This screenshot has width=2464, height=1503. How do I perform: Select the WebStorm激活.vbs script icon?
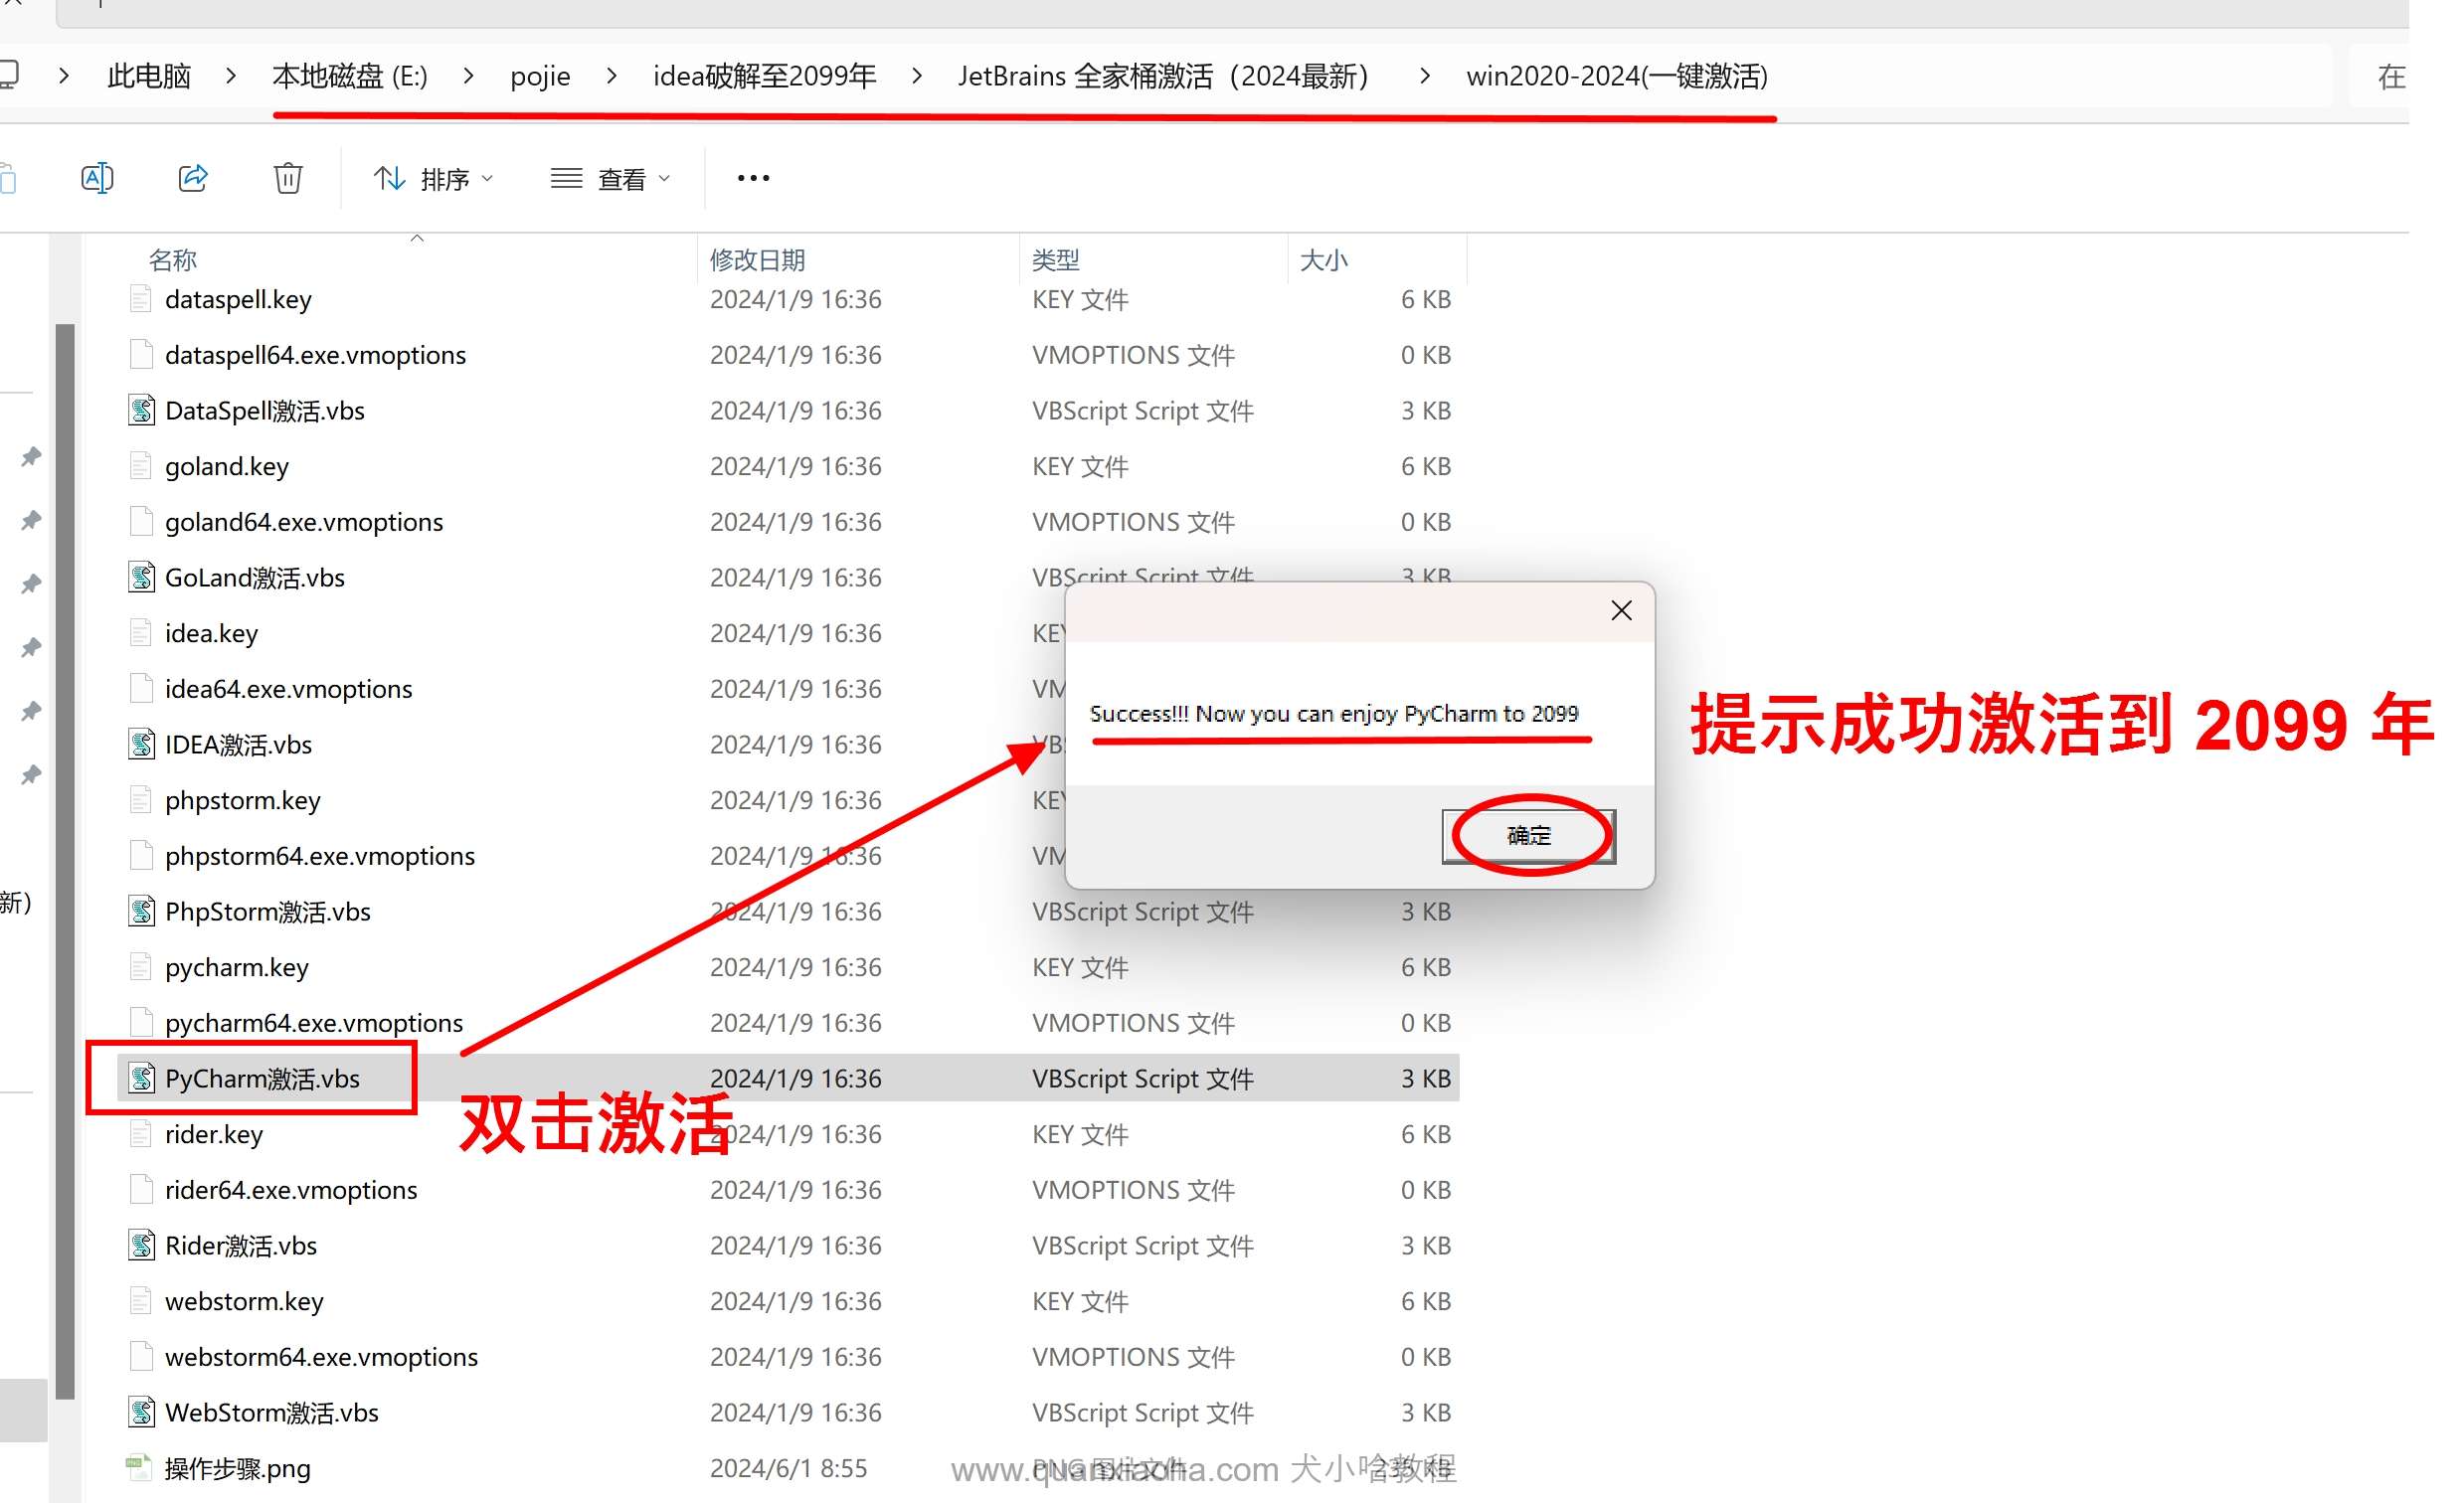coord(141,1412)
